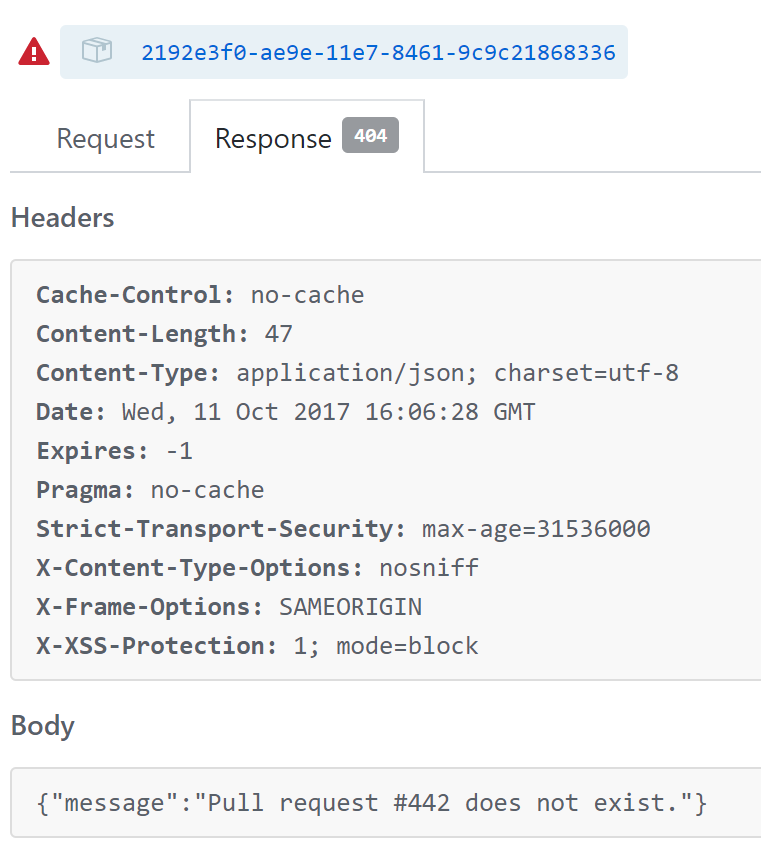This screenshot has width=761, height=867.
Task: Click the 404 status code badge
Action: (x=370, y=136)
